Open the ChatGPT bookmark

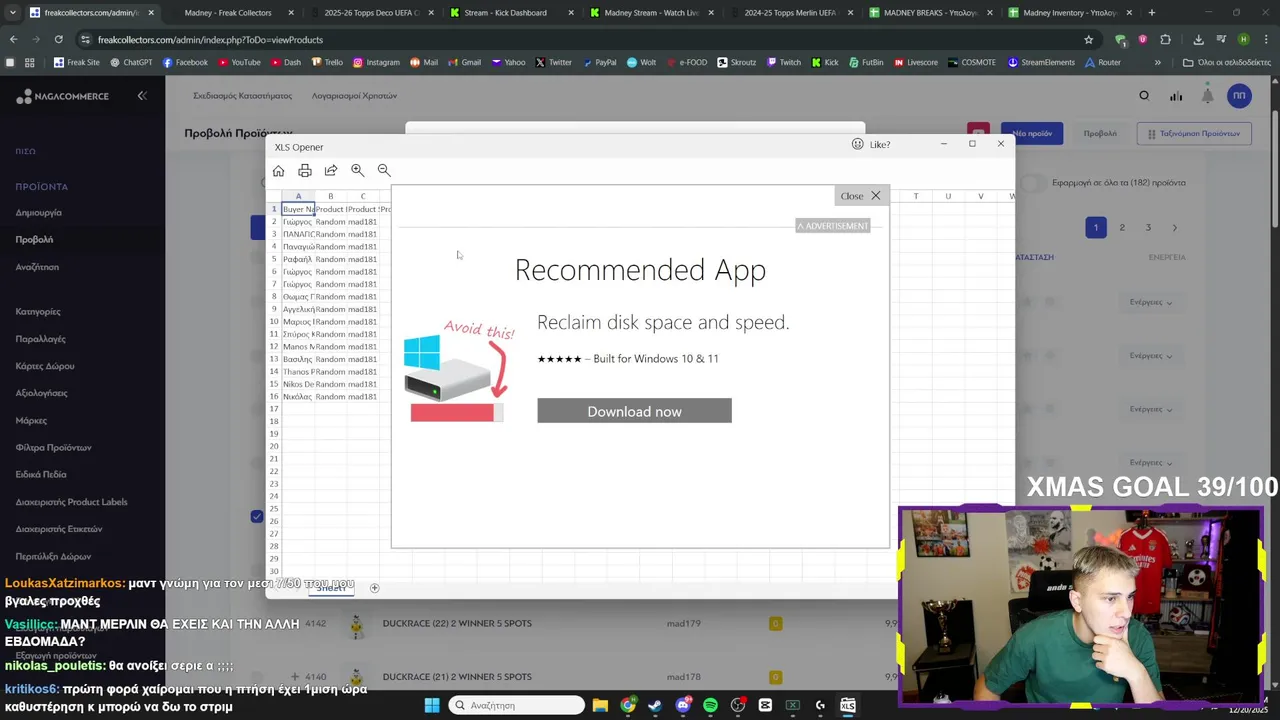[x=131, y=62]
